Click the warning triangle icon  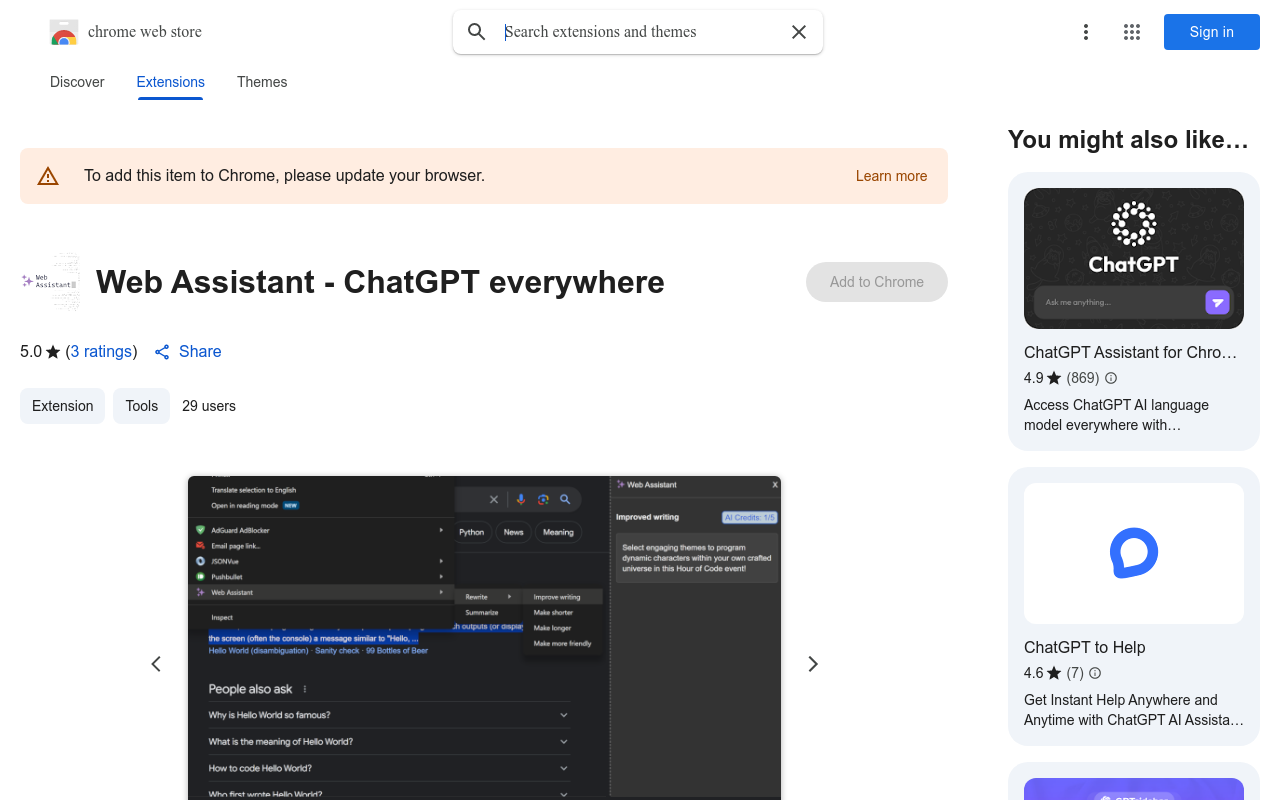tap(48, 176)
